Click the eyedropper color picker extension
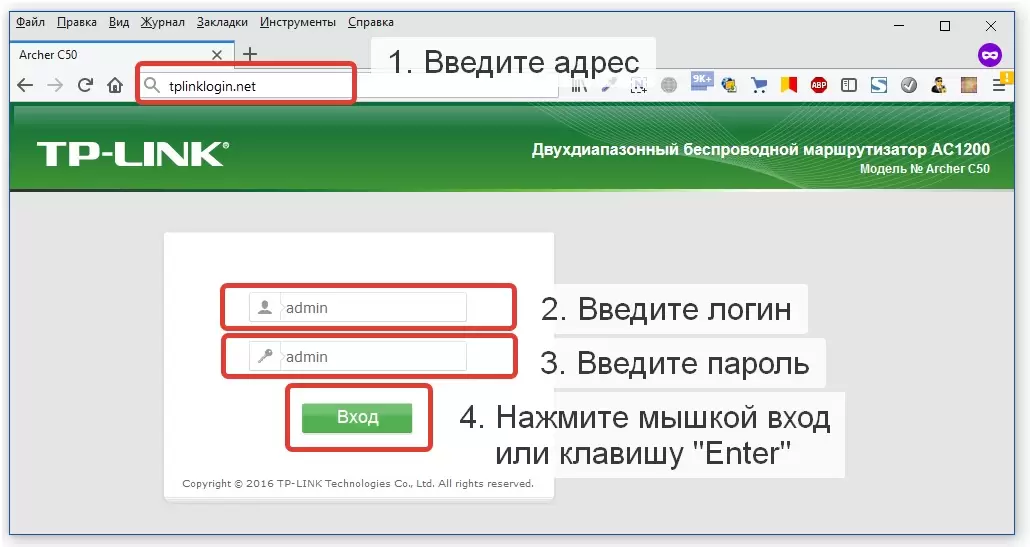The width and height of the screenshot is (1030, 547). [609, 85]
